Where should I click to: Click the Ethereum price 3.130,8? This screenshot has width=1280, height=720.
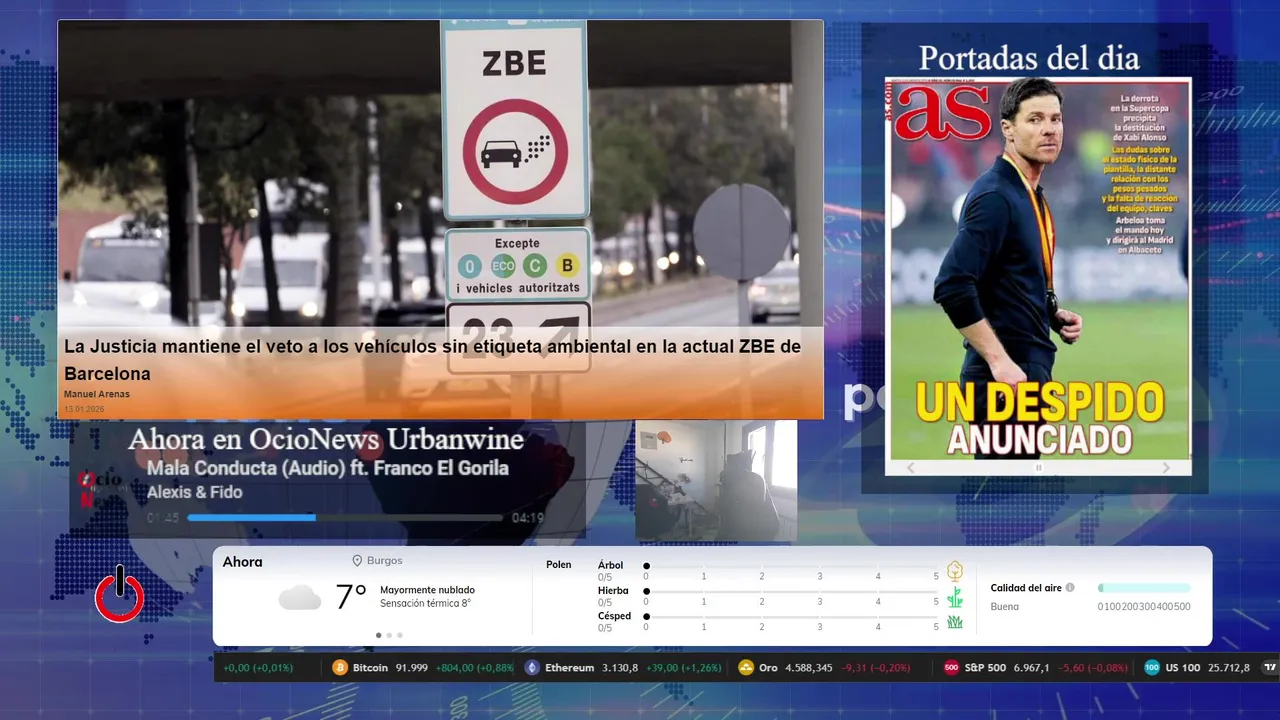620,668
